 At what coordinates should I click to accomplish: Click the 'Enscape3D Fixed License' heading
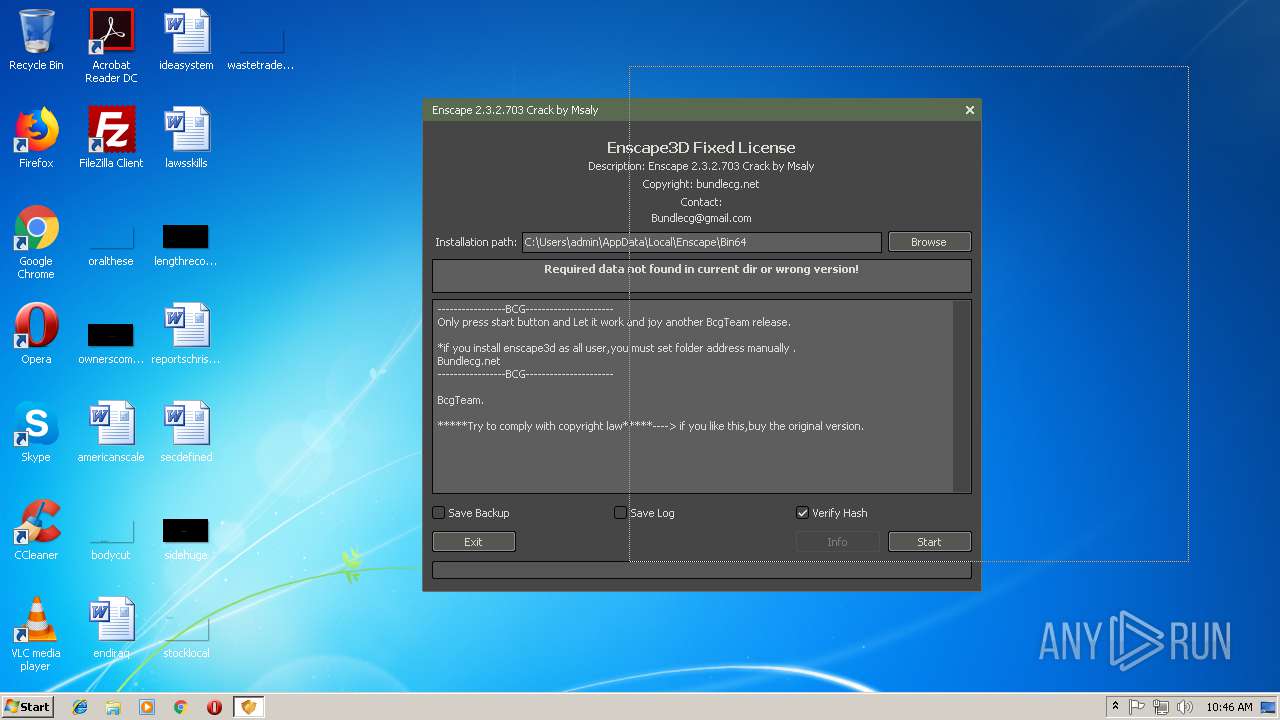[x=701, y=148]
